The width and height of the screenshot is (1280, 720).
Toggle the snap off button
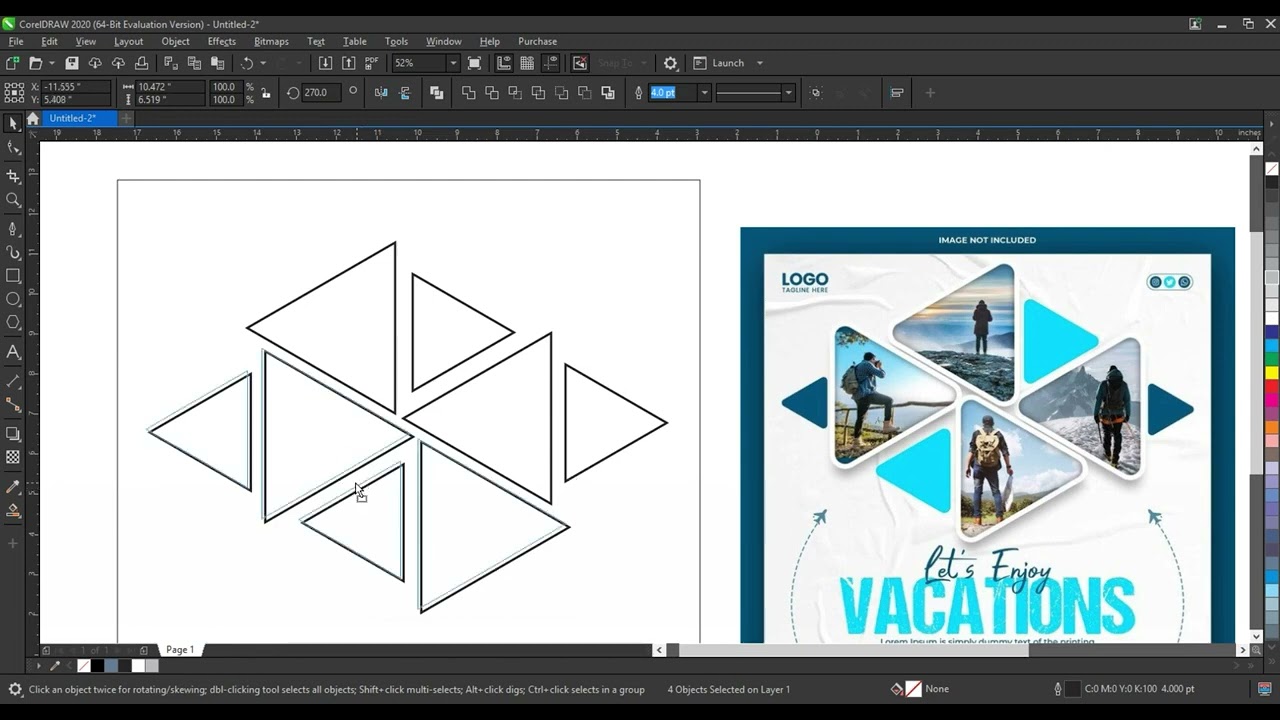click(580, 63)
